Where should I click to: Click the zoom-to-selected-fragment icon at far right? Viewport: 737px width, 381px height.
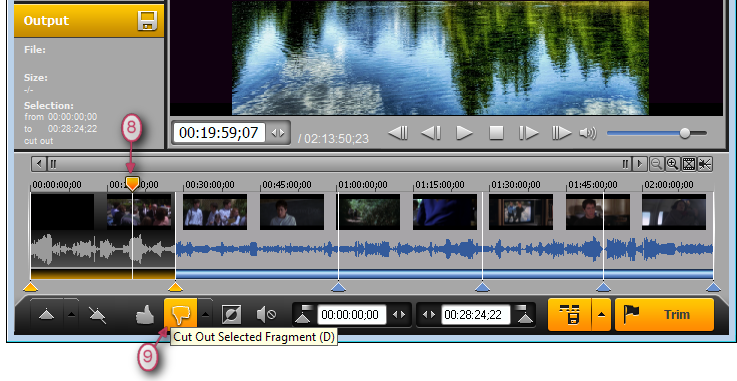pyautogui.click(x=705, y=164)
